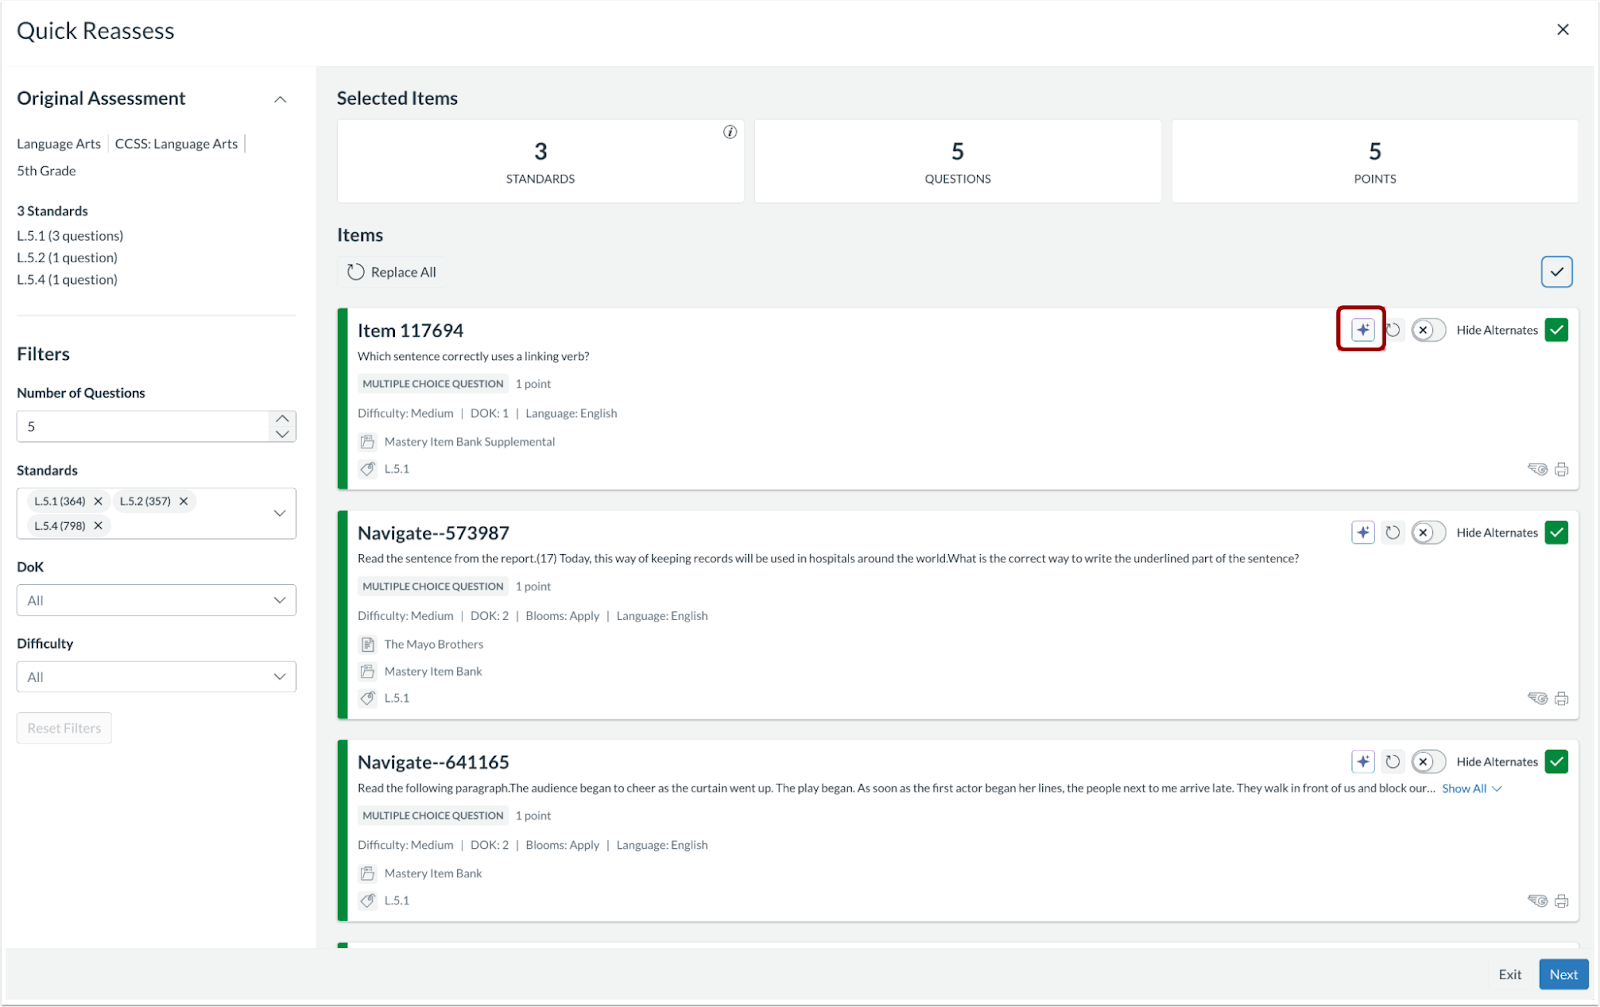Click the Replace All button

[x=392, y=272]
